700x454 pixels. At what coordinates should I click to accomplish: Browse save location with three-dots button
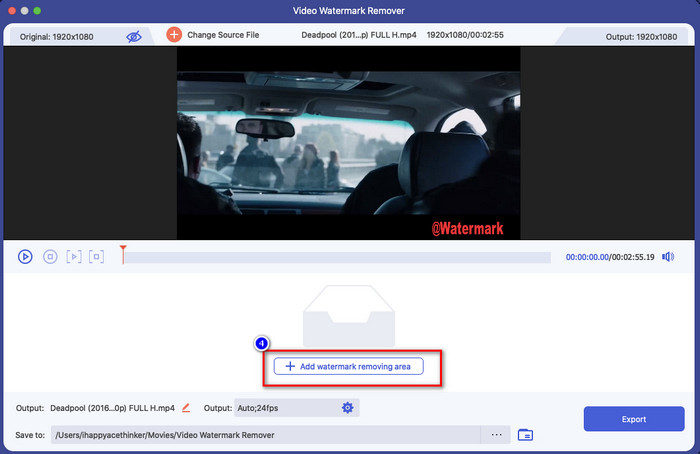click(496, 435)
